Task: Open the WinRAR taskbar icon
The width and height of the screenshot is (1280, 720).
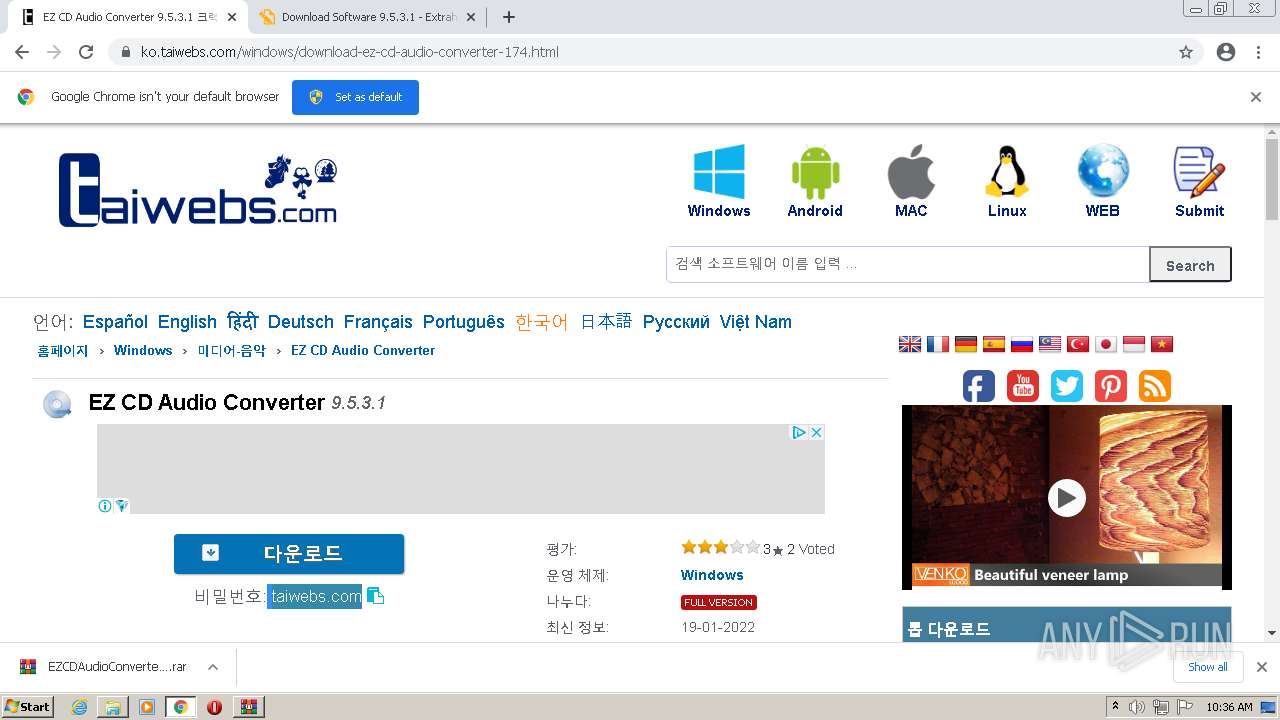Action: click(x=248, y=706)
